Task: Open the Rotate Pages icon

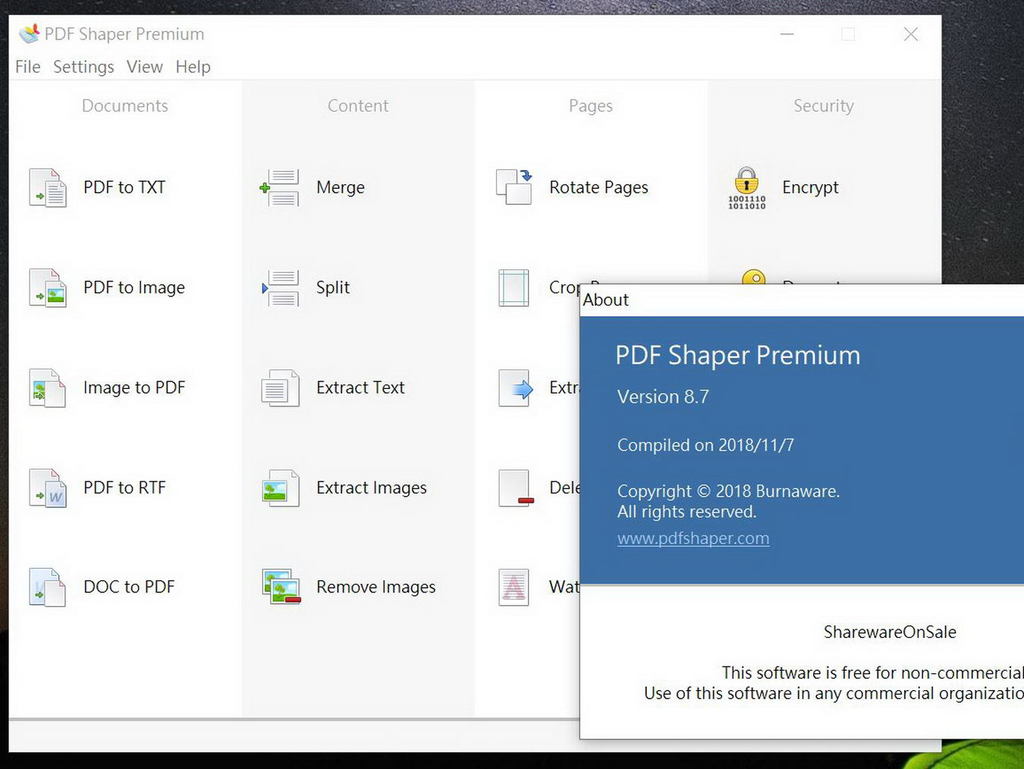Action: (514, 187)
